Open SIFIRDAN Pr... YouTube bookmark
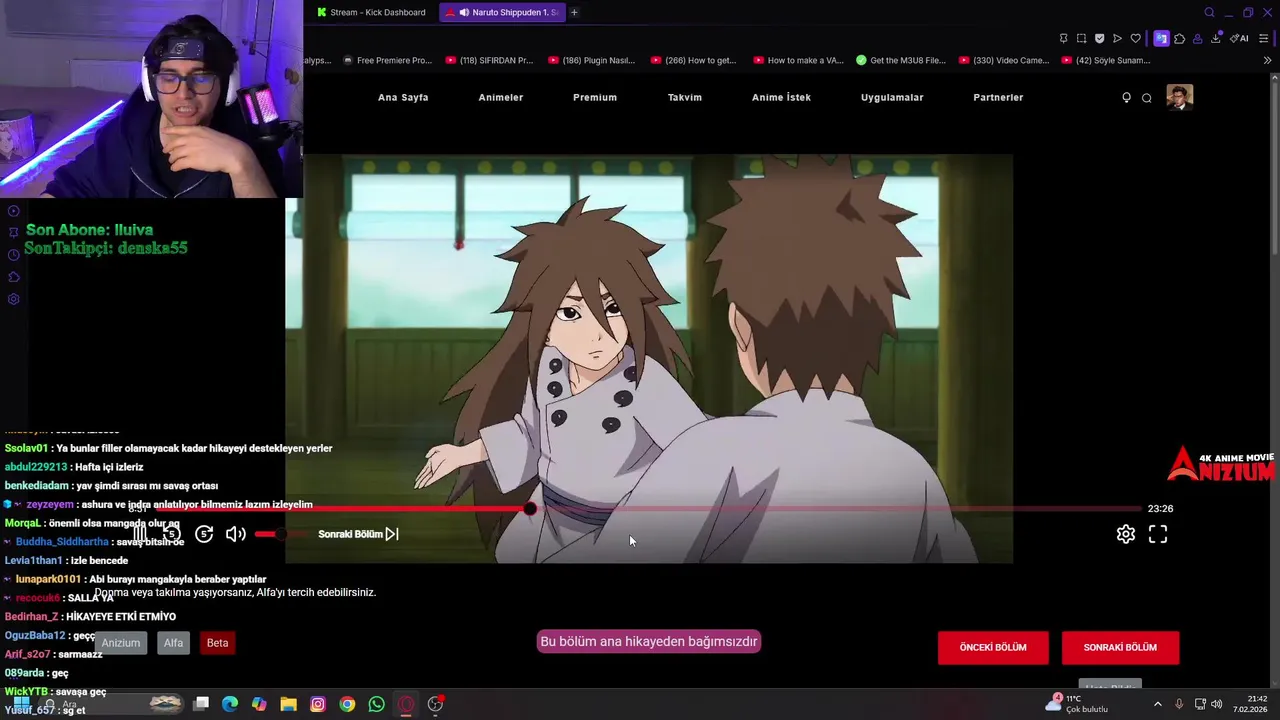The height and width of the screenshot is (720, 1280). coord(490,60)
